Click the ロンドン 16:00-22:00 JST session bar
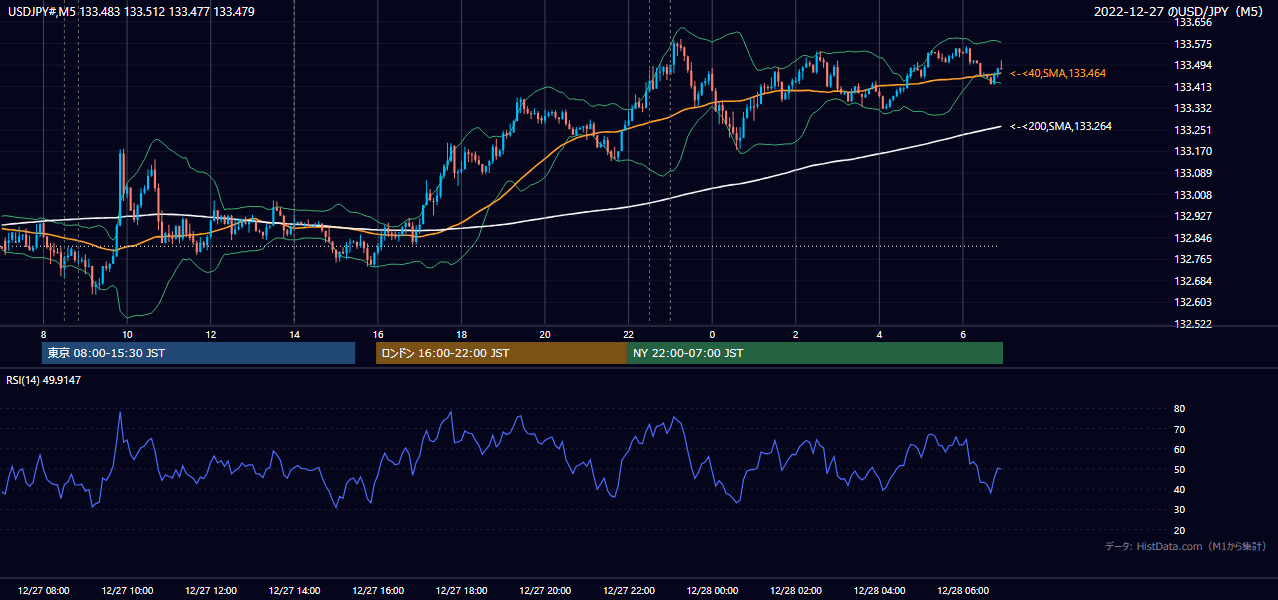The width and height of the screenshot is (1278, 600). [x=501, y=353]
